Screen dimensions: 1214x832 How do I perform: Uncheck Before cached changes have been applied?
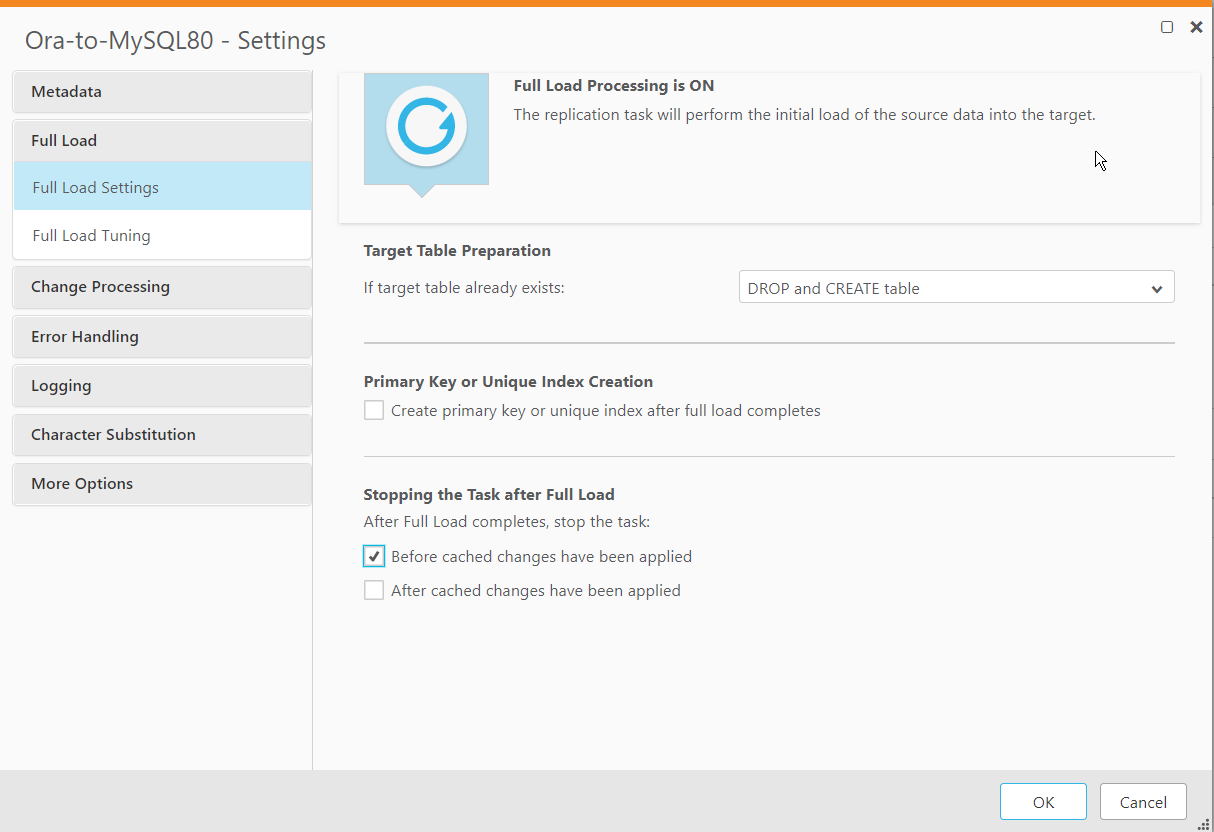[374, 556]
